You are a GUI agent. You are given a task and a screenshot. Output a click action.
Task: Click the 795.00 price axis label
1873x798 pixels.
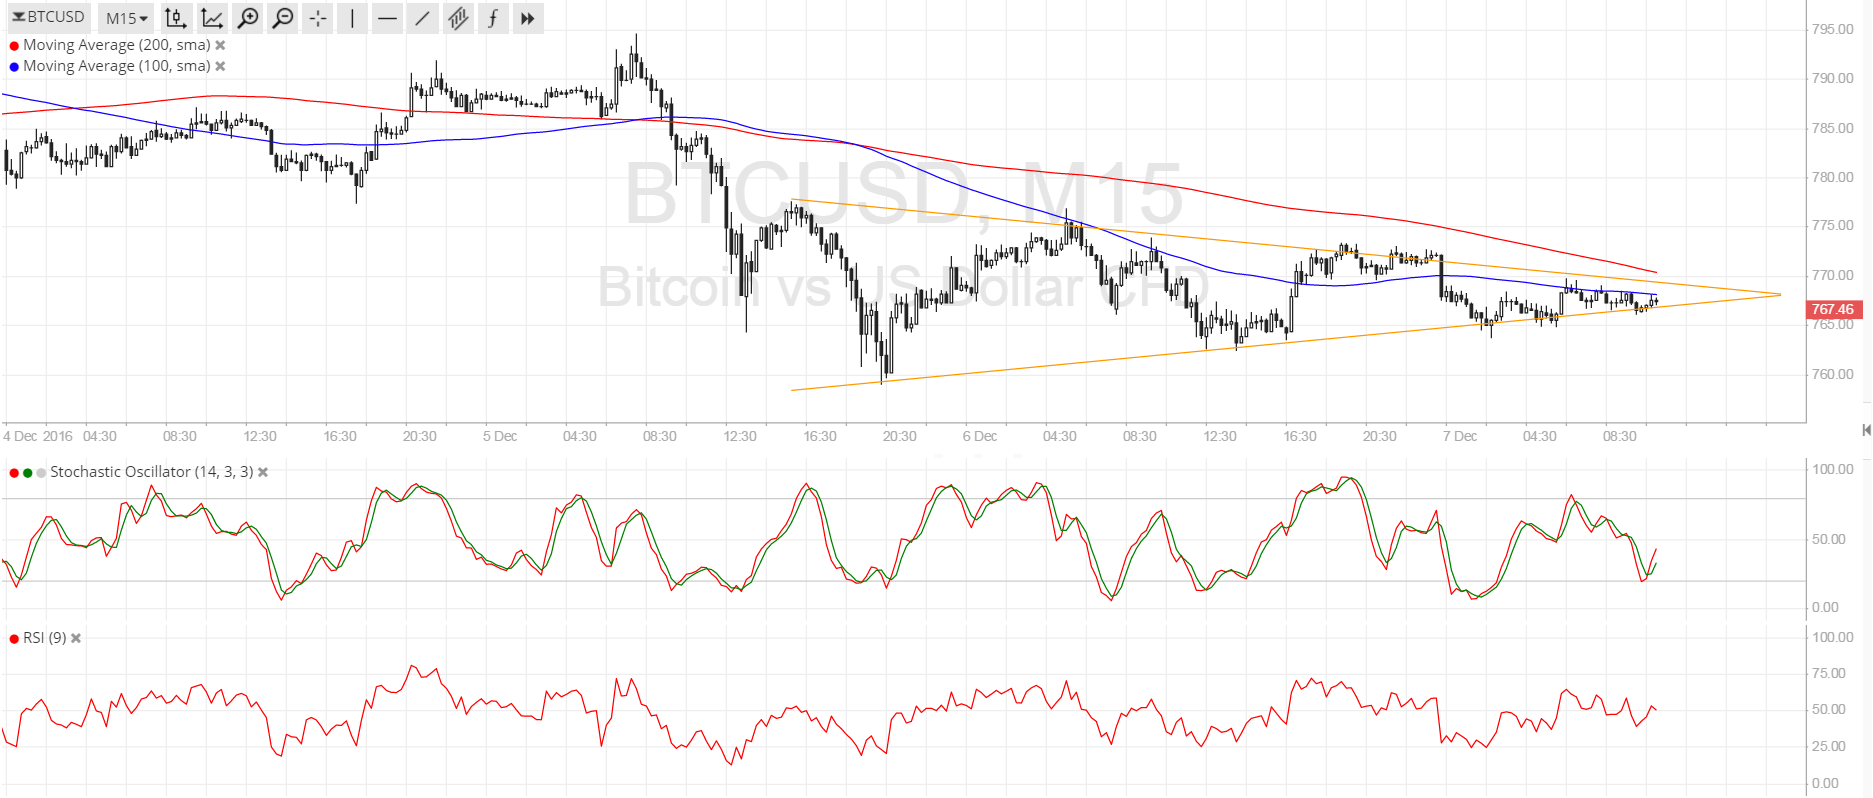click(1832, 29)
